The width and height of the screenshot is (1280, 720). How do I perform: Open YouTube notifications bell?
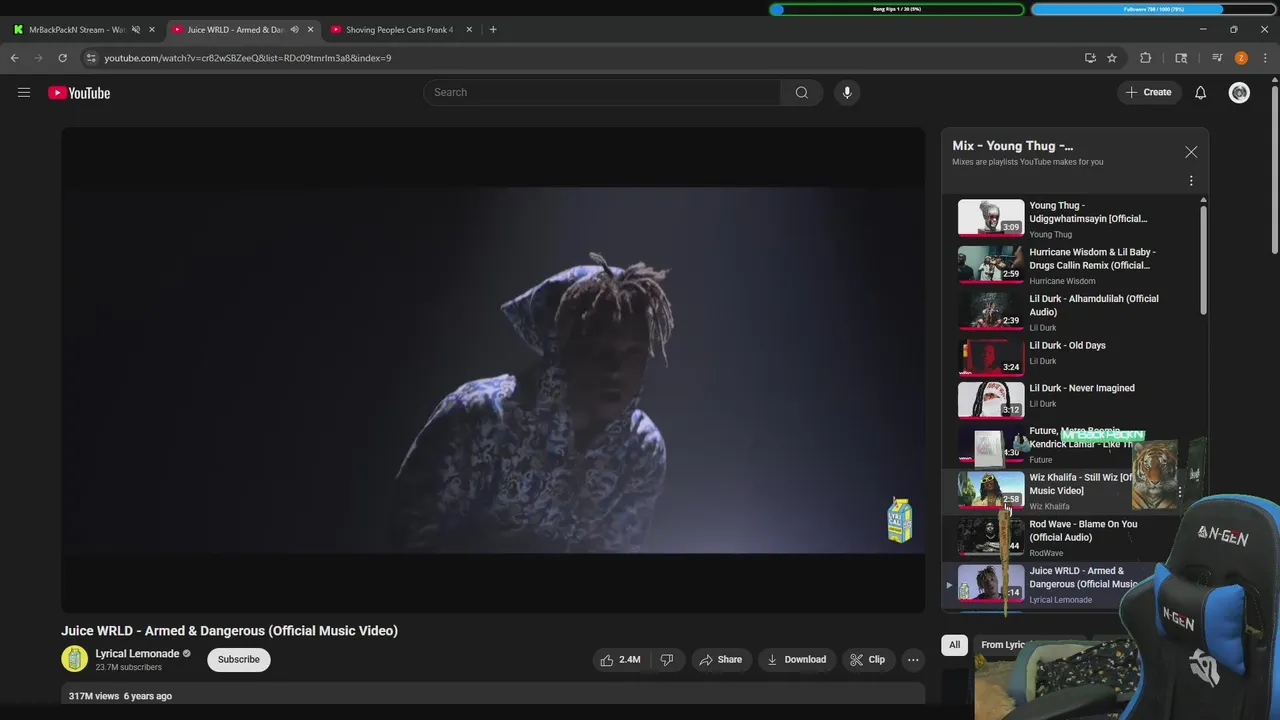[1200, 92]
